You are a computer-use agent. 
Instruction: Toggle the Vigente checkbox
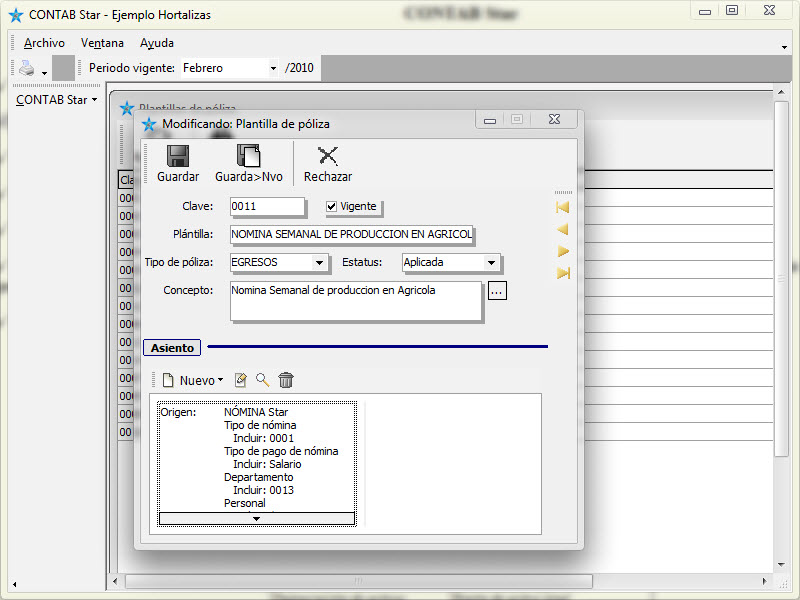click(x=332, y=206)
